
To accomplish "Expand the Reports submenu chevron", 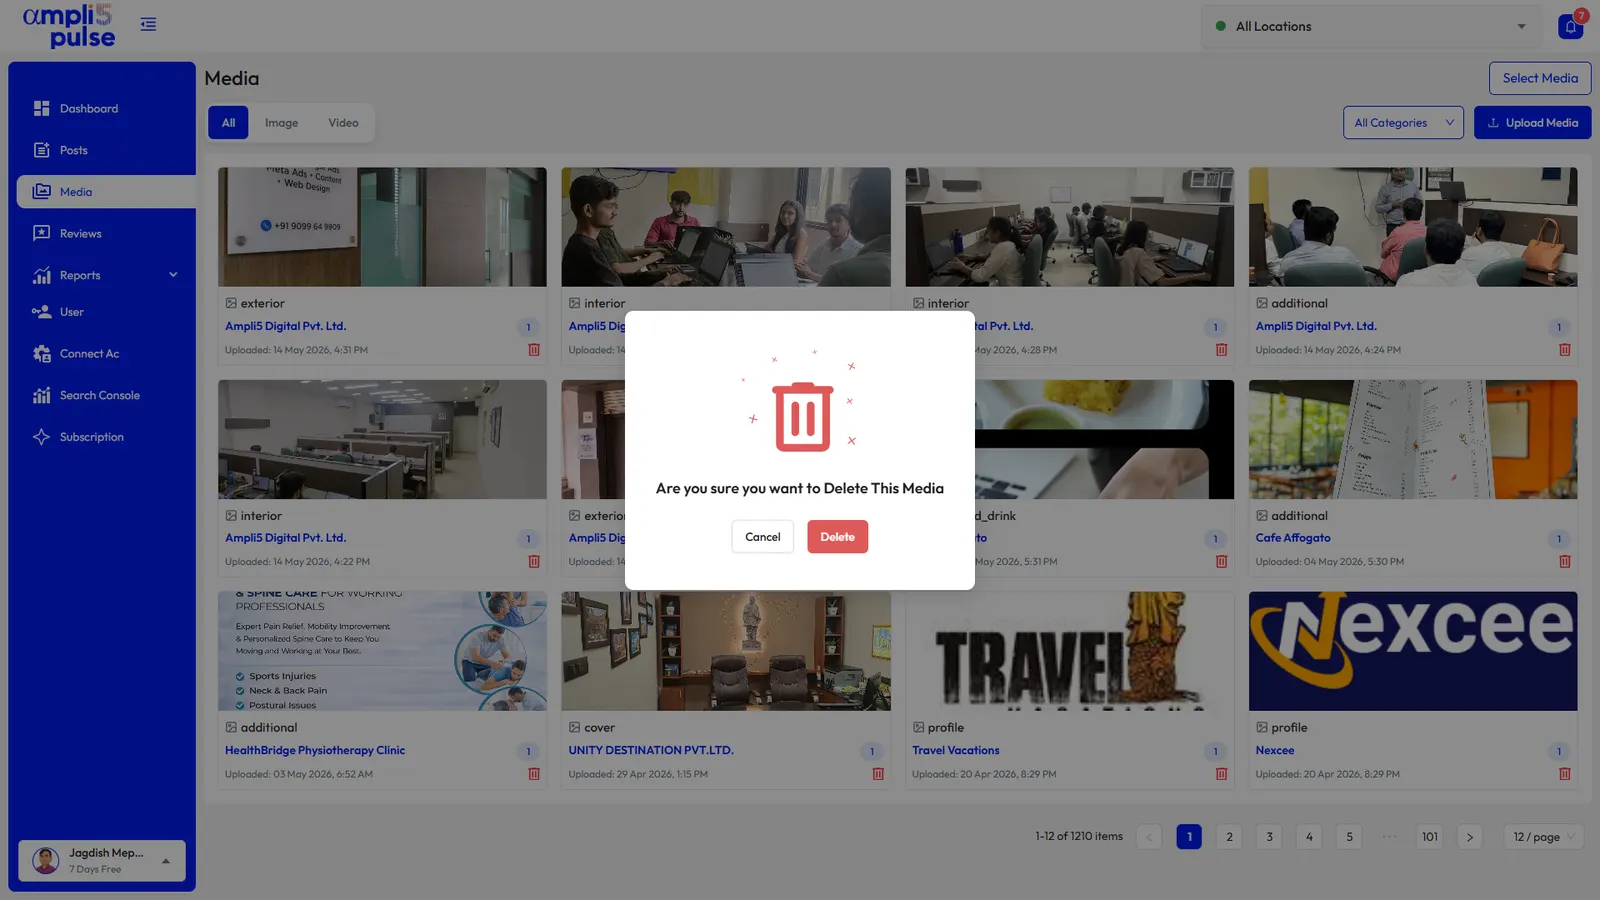I will 173,275.
